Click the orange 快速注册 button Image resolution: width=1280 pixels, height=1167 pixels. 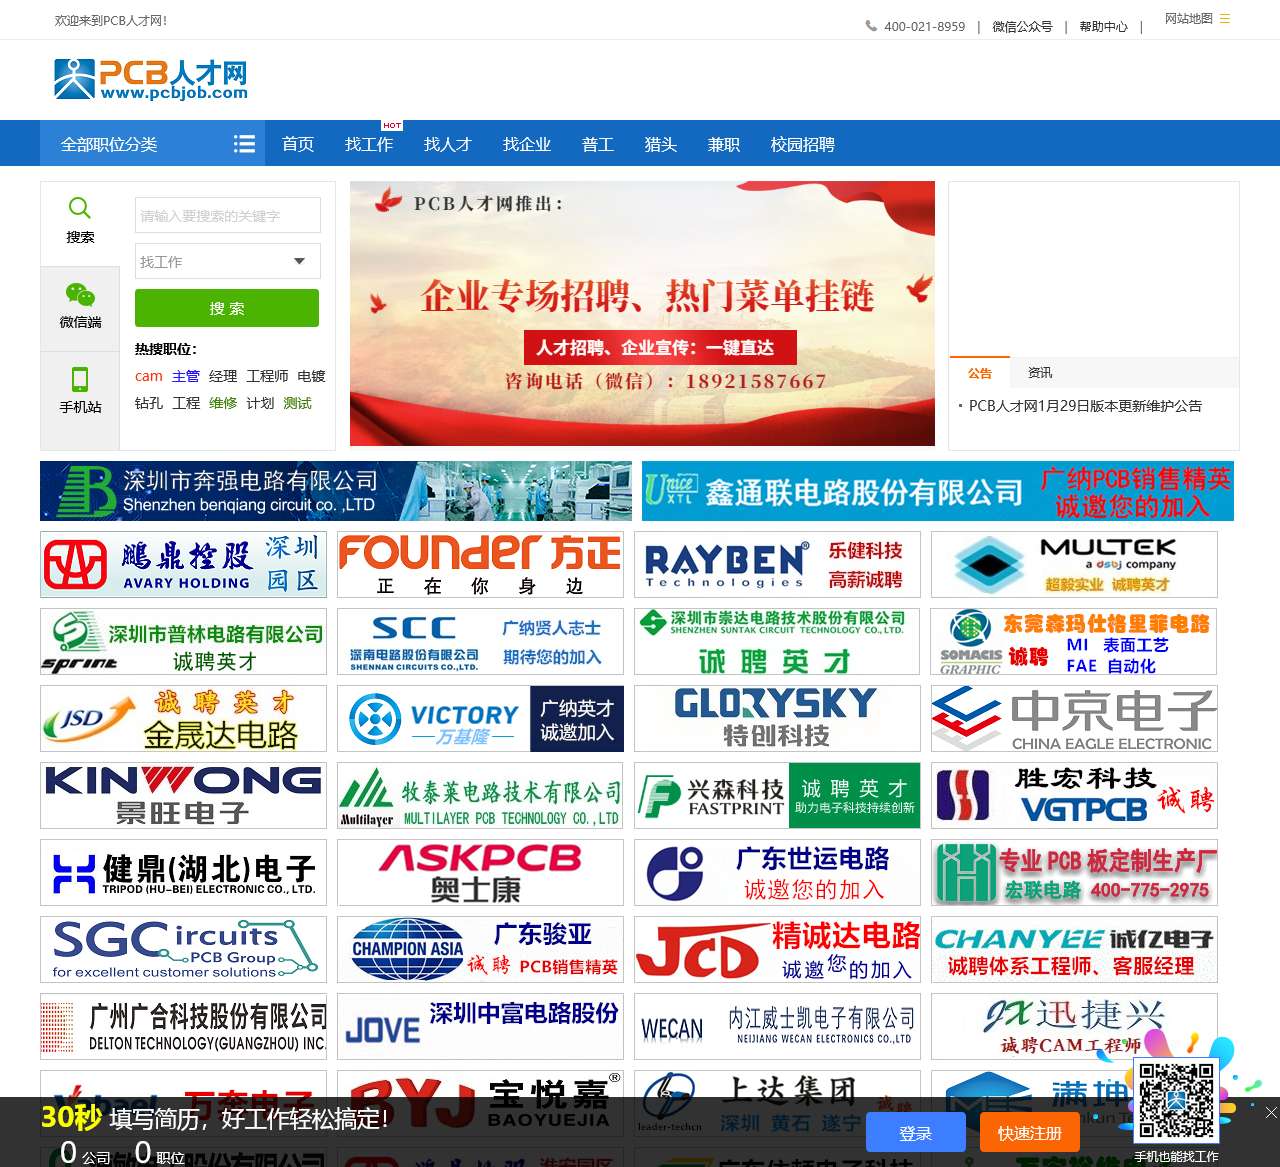coord(1030,1133)
